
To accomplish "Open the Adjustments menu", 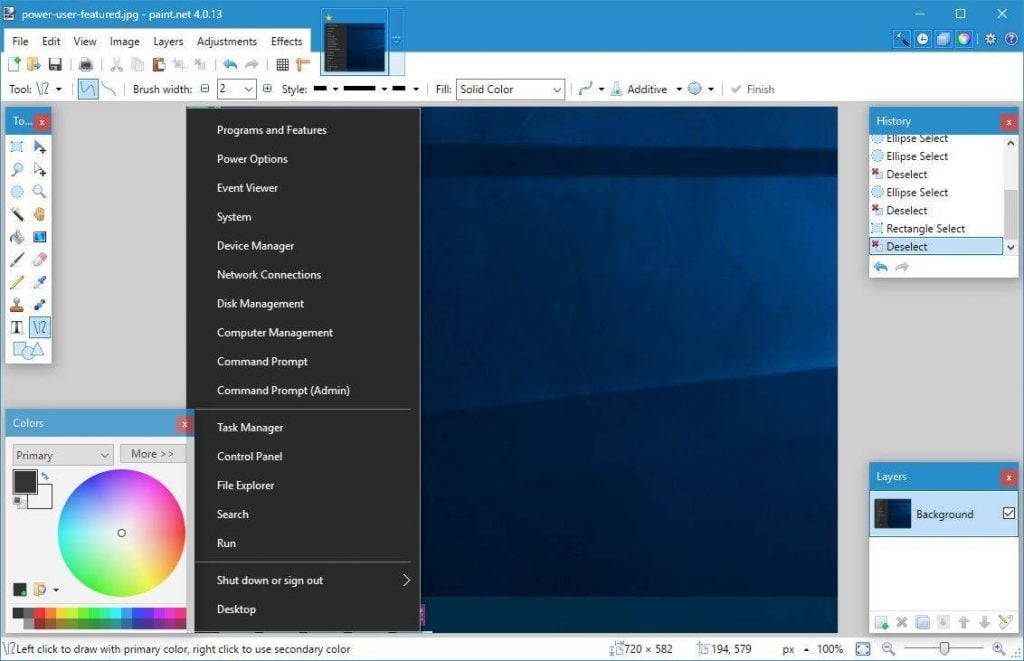I will (227, 41).
